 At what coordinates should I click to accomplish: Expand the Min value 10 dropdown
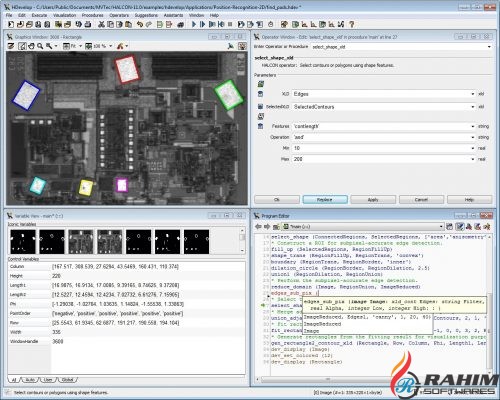click(473, 148)
